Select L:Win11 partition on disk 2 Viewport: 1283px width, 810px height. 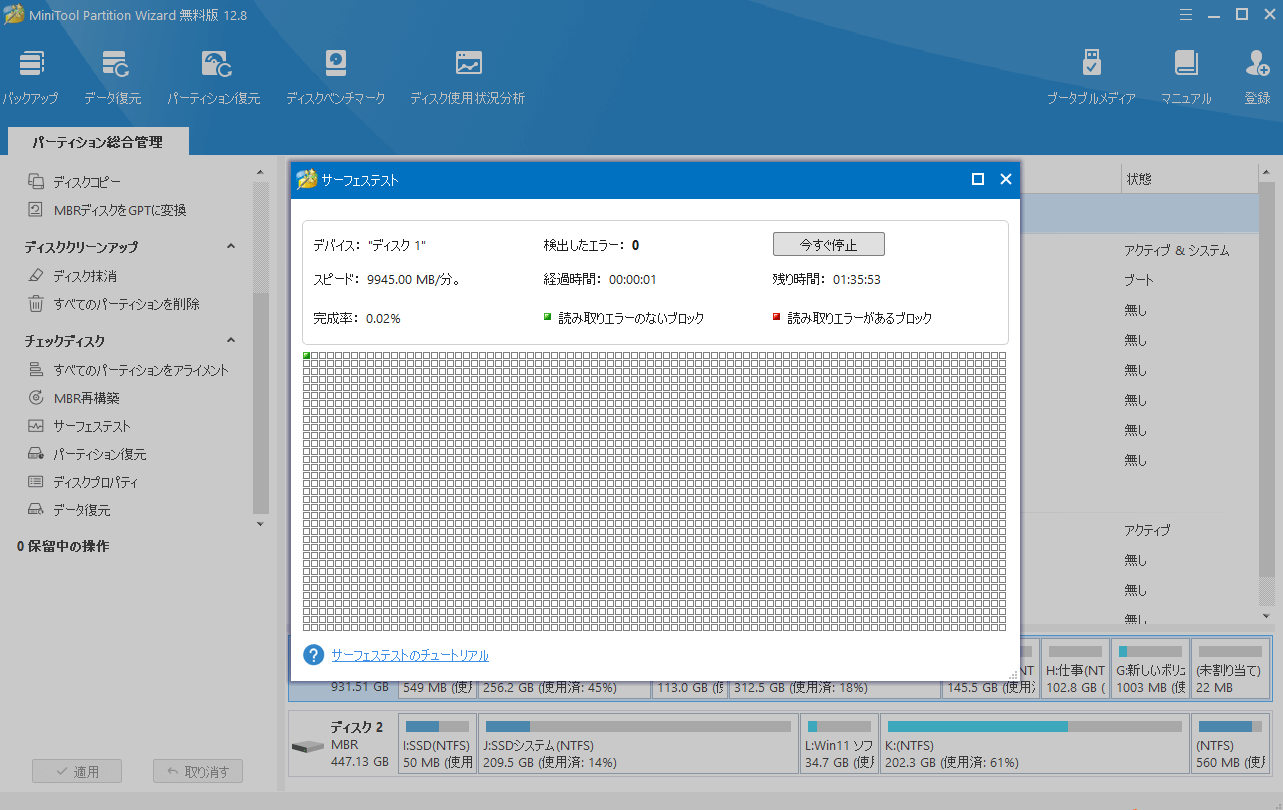click(x=840, y=742)
